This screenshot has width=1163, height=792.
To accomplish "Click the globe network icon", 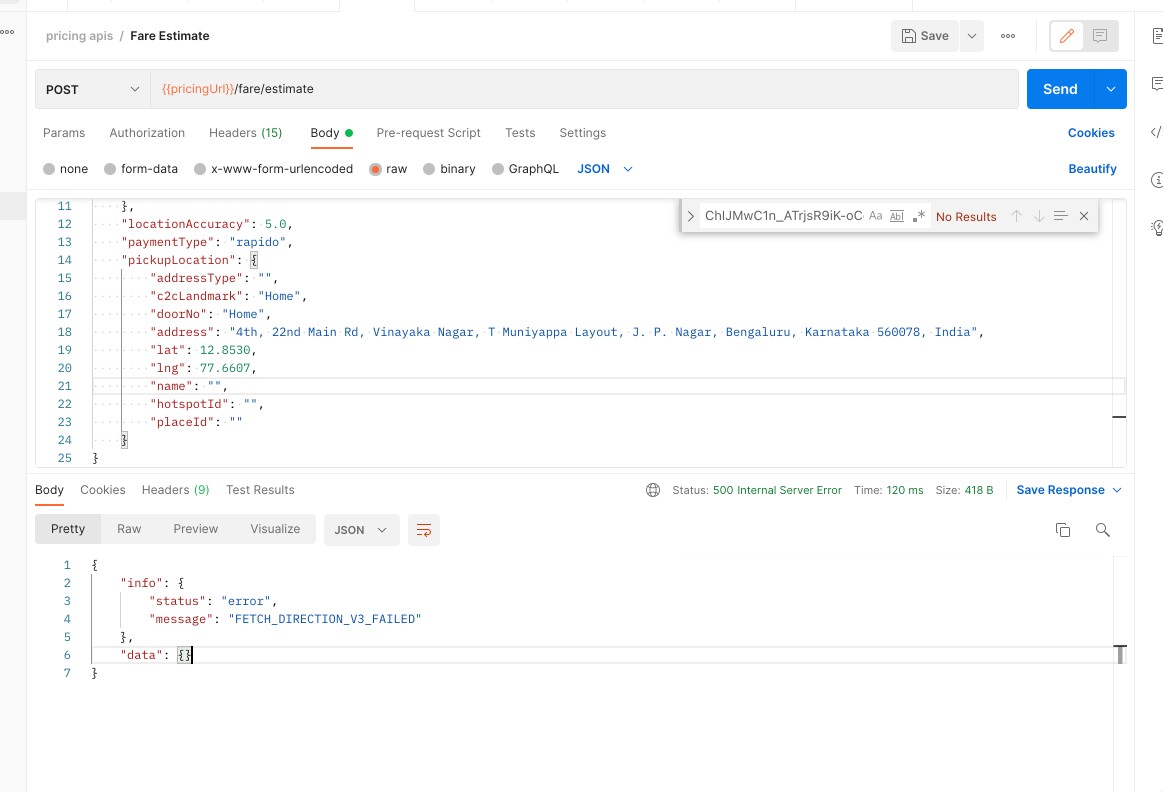I will tap(653, 490).
